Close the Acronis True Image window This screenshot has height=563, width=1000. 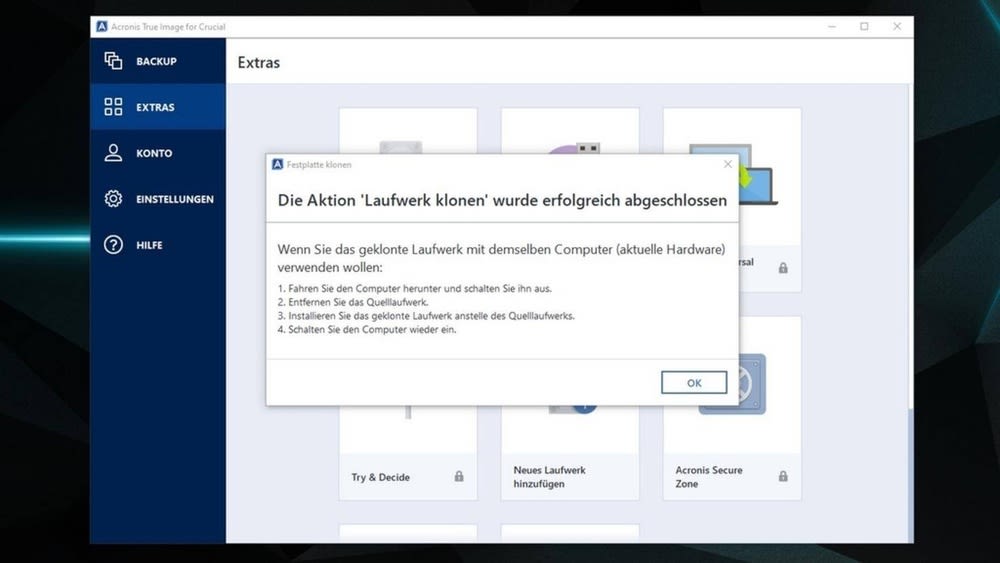[x=897, y=26]
